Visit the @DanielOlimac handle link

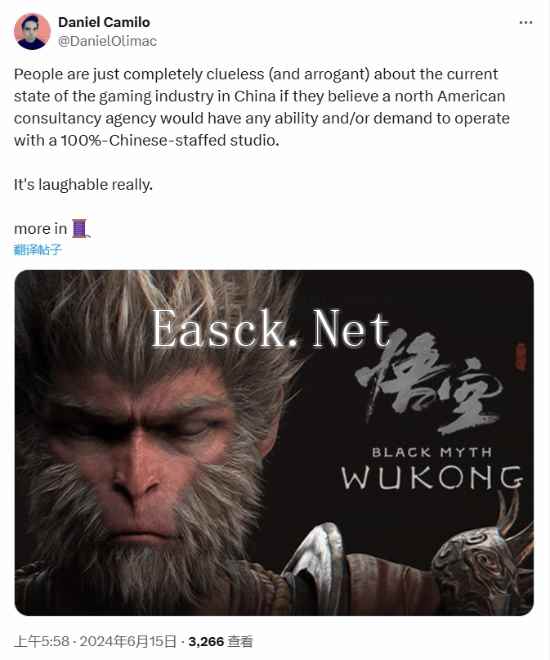pyautogui.click(x=107, y=41)
